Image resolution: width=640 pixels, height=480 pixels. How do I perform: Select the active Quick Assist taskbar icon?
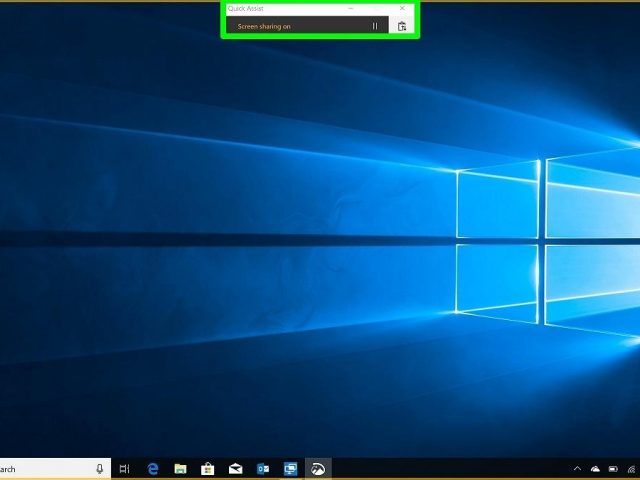(318, 469)
